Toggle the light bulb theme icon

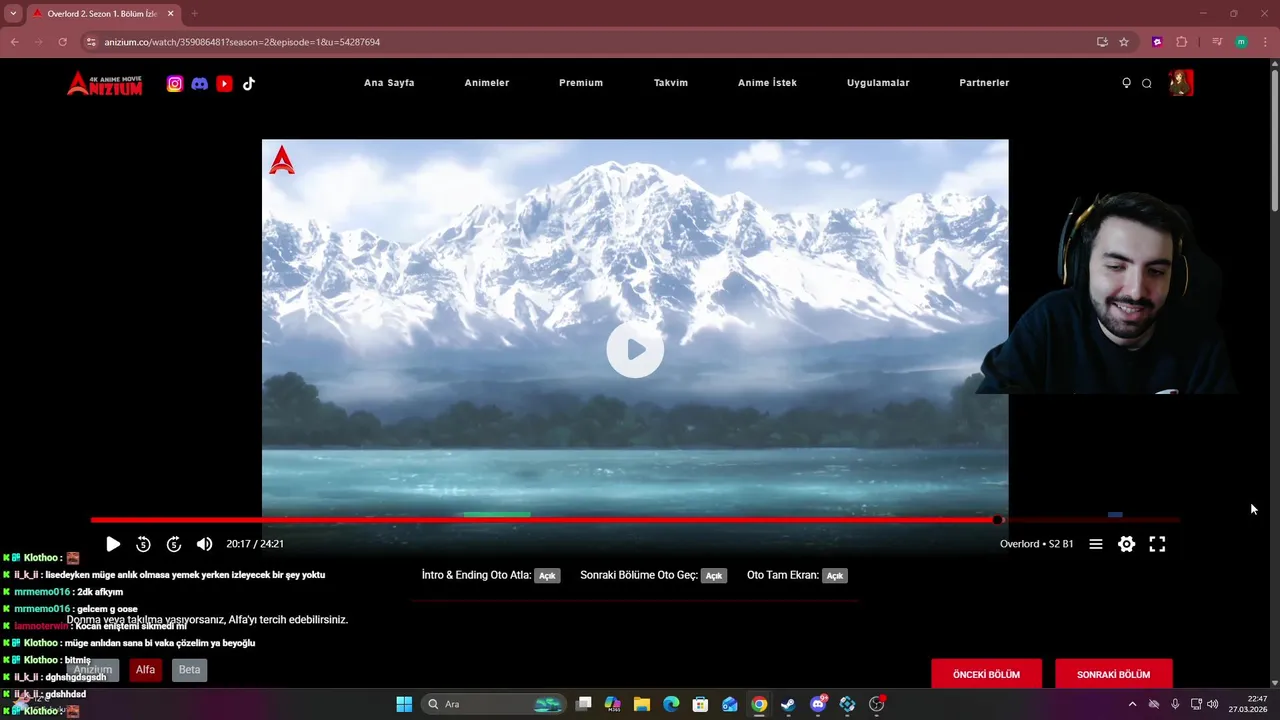pyautogui.click(x=1126, y=83)
